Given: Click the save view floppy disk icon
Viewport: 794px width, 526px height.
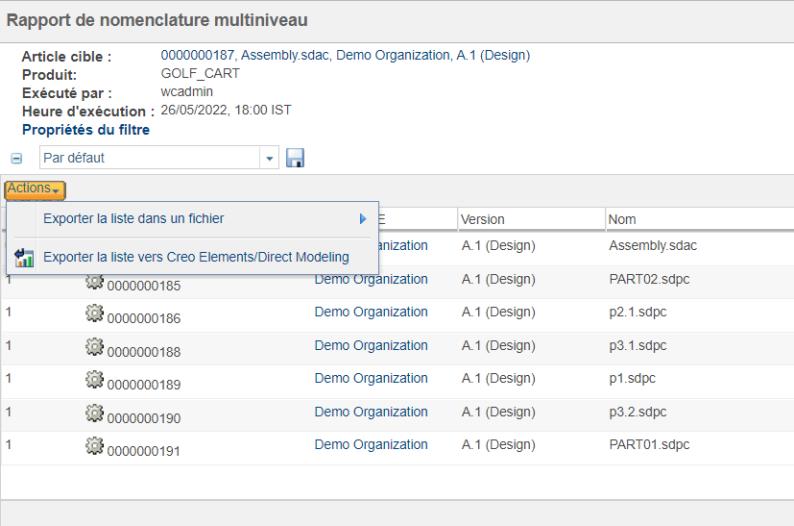Looking at the screenshot, I should pyautogui.click(x=295, y=158).
